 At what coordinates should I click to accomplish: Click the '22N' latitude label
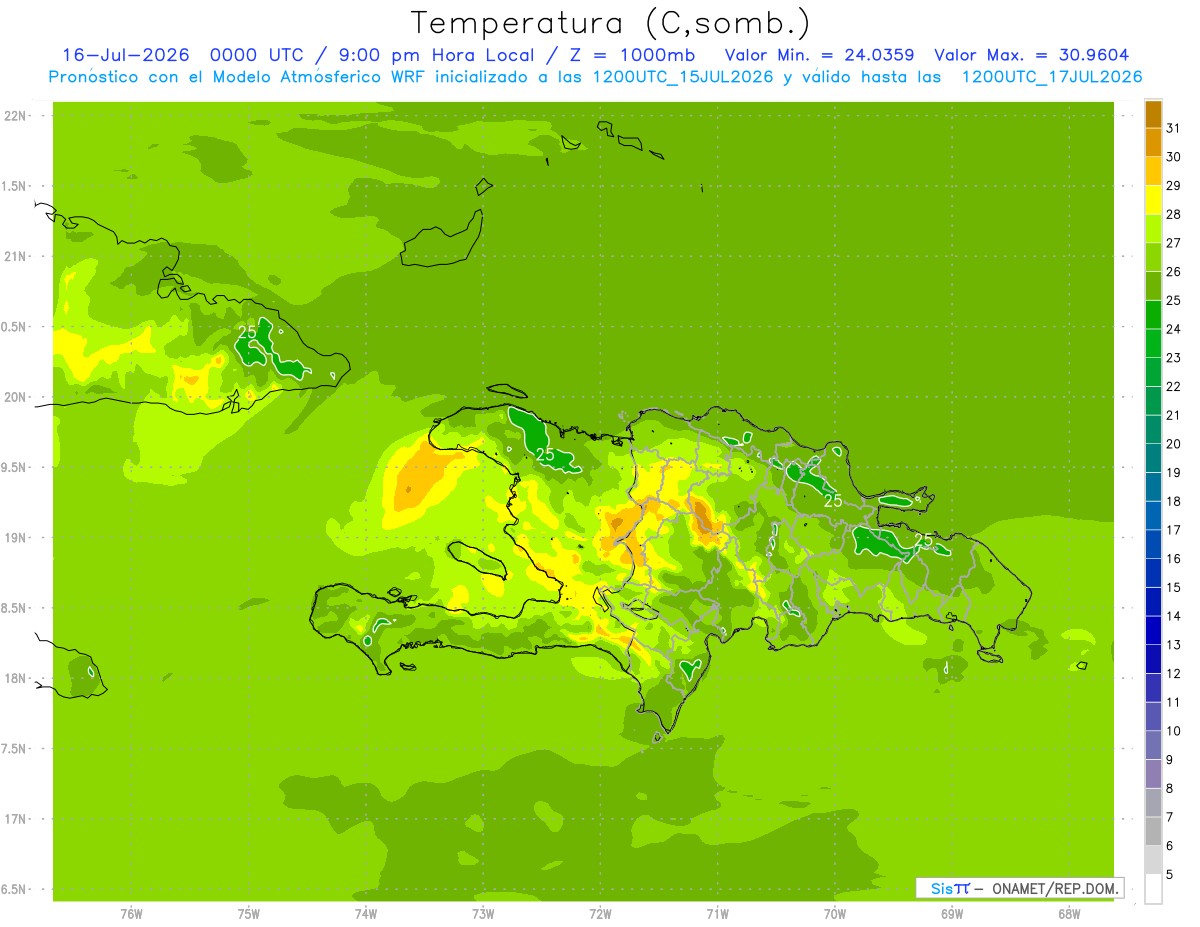[x=15, y=116]
